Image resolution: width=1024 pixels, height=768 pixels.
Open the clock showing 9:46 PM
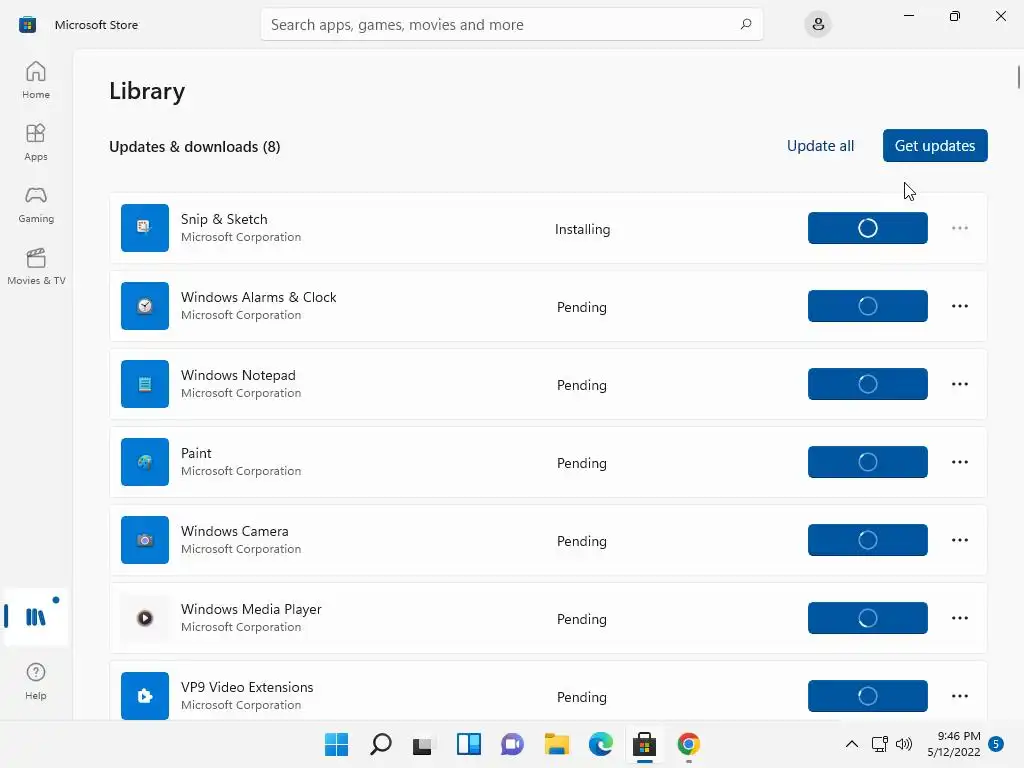(954, 744)
